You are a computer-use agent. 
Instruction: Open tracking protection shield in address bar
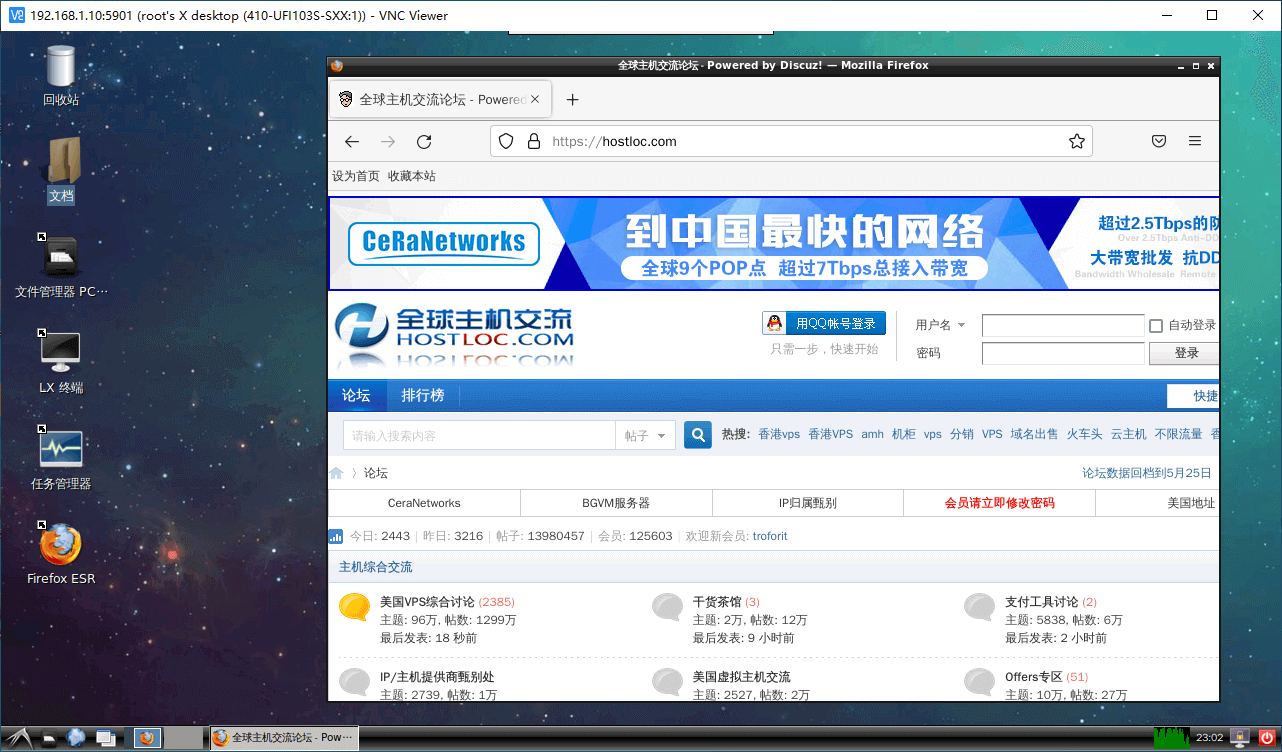coord(506,142)
